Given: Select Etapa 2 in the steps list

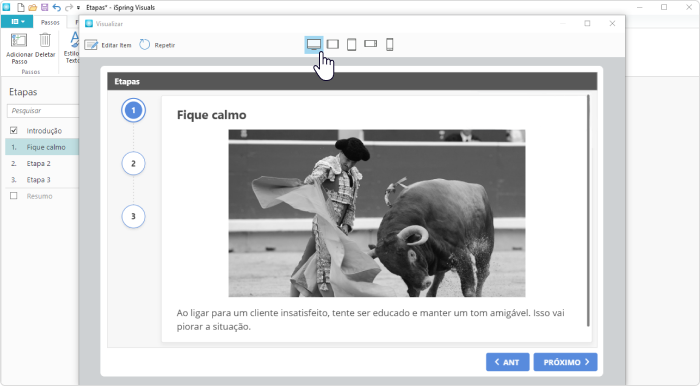Looking at the screenshot, I should point(42,163).
